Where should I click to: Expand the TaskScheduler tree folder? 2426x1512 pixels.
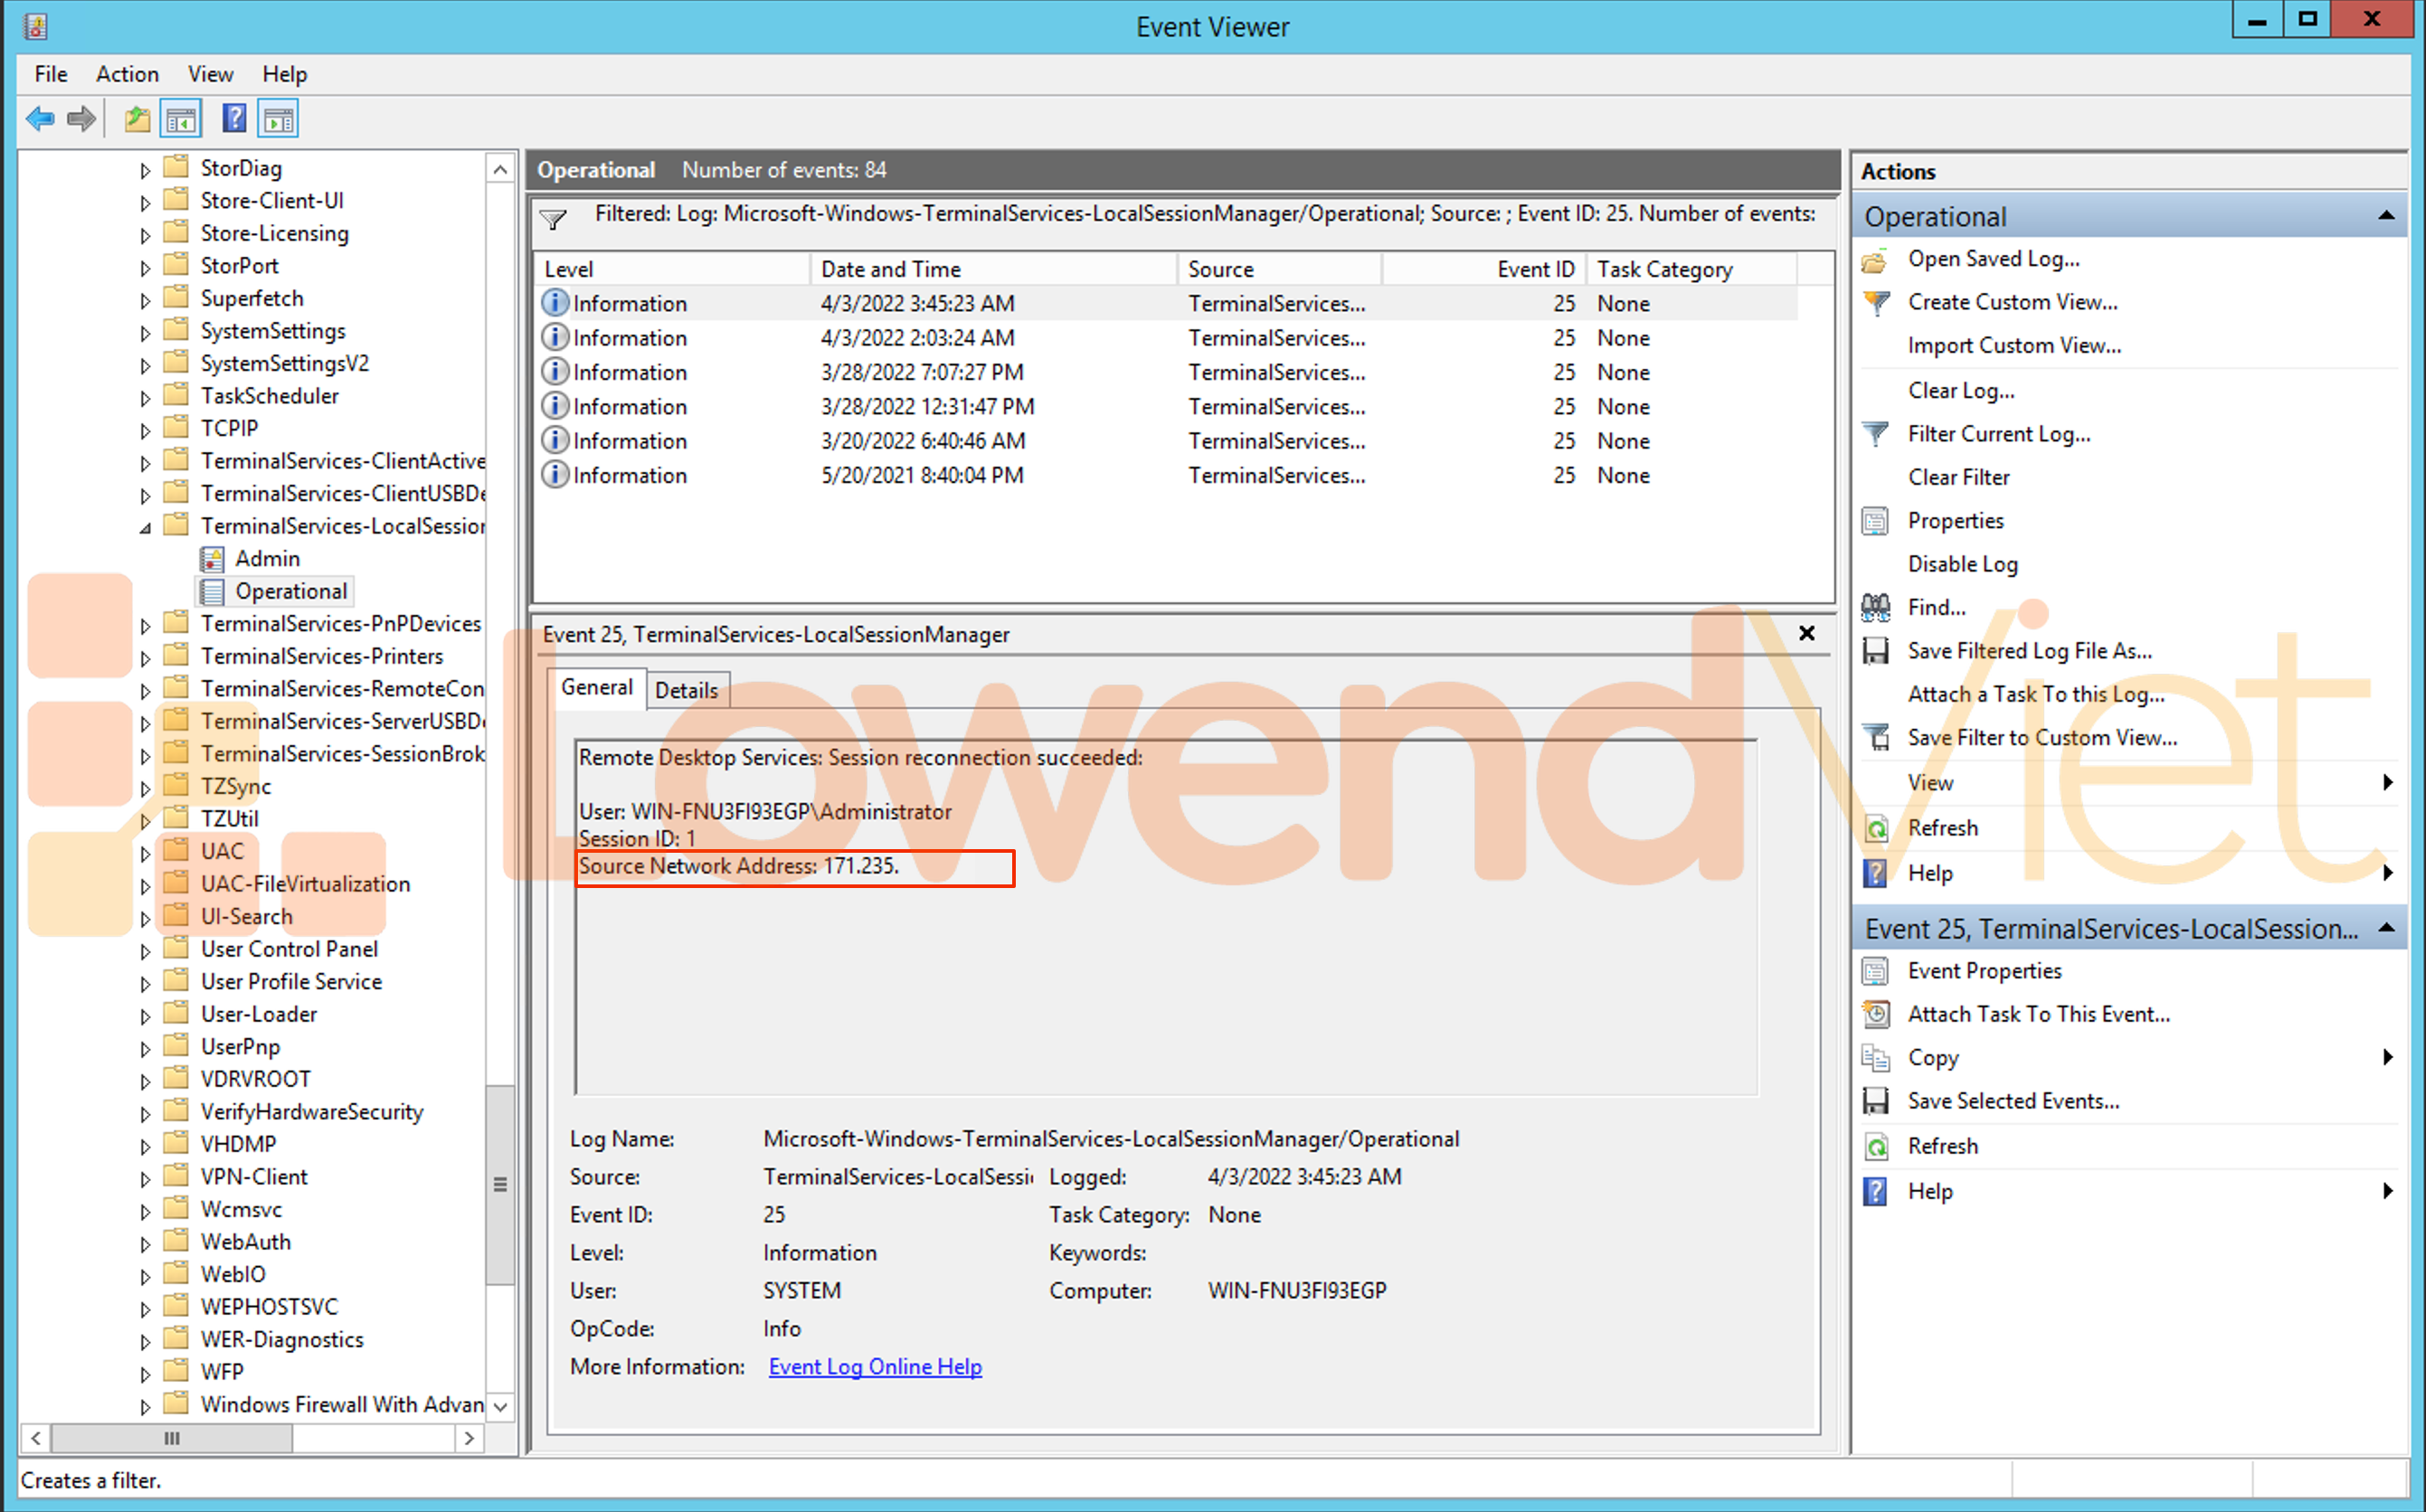point(145,397)
